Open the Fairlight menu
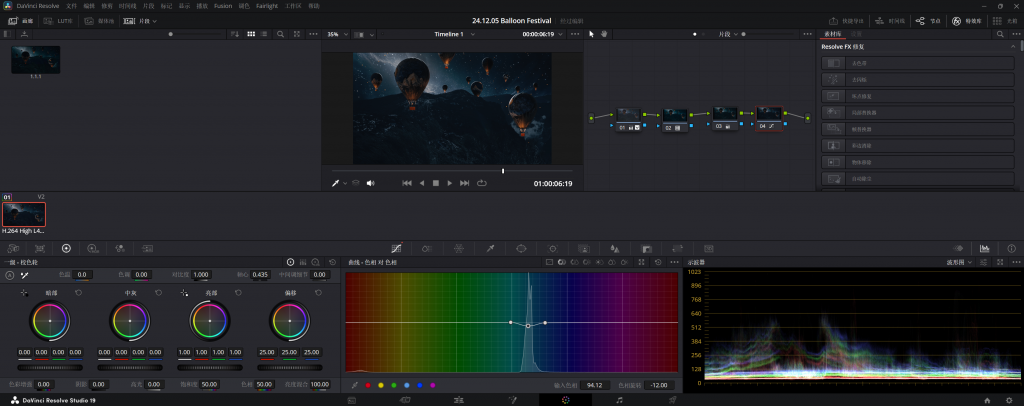 [x=268, y=6]
